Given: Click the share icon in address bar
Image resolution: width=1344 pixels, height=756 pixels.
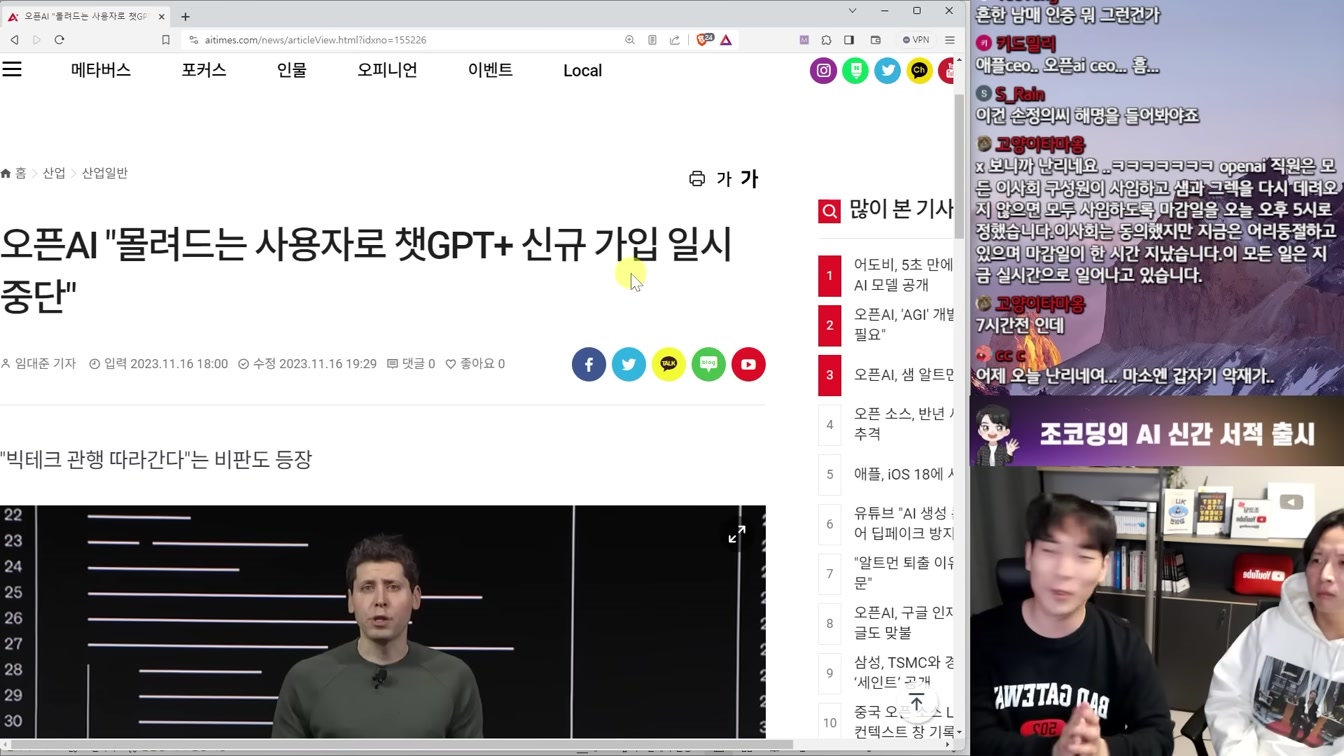Looking at the screenshot, I should click(x=675, y=40).
